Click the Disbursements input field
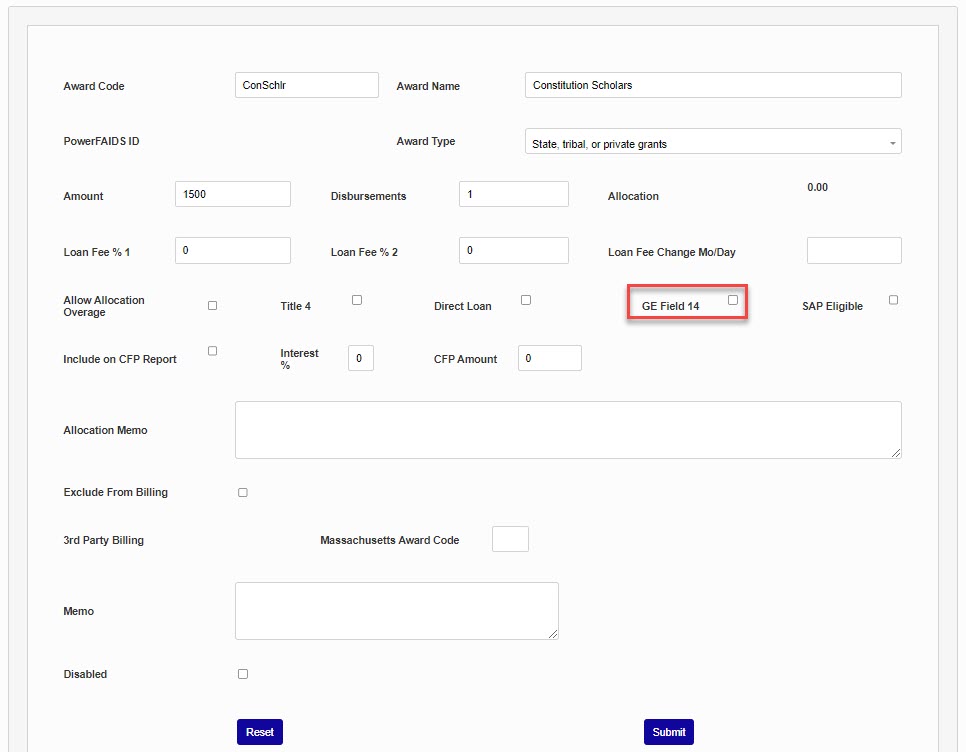The width and height of the screenshot is (966, 752). (513, 194)
